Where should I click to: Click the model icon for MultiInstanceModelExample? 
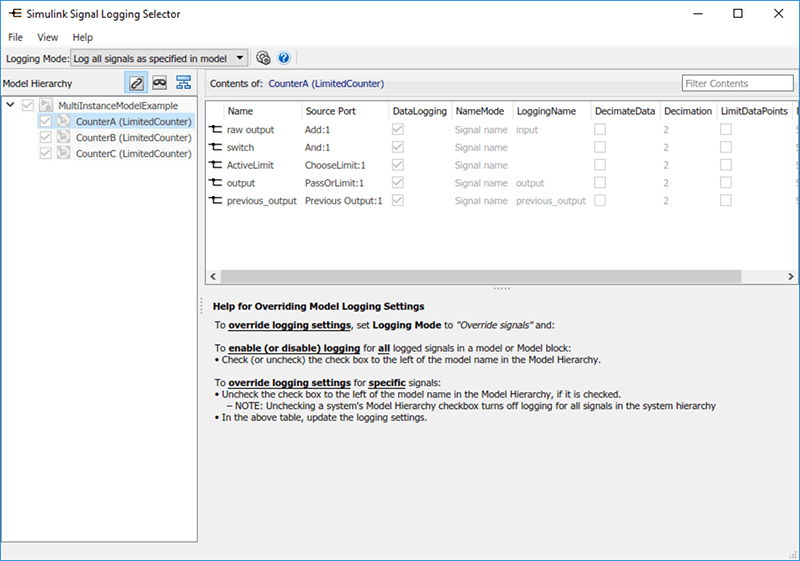(46, 105)
